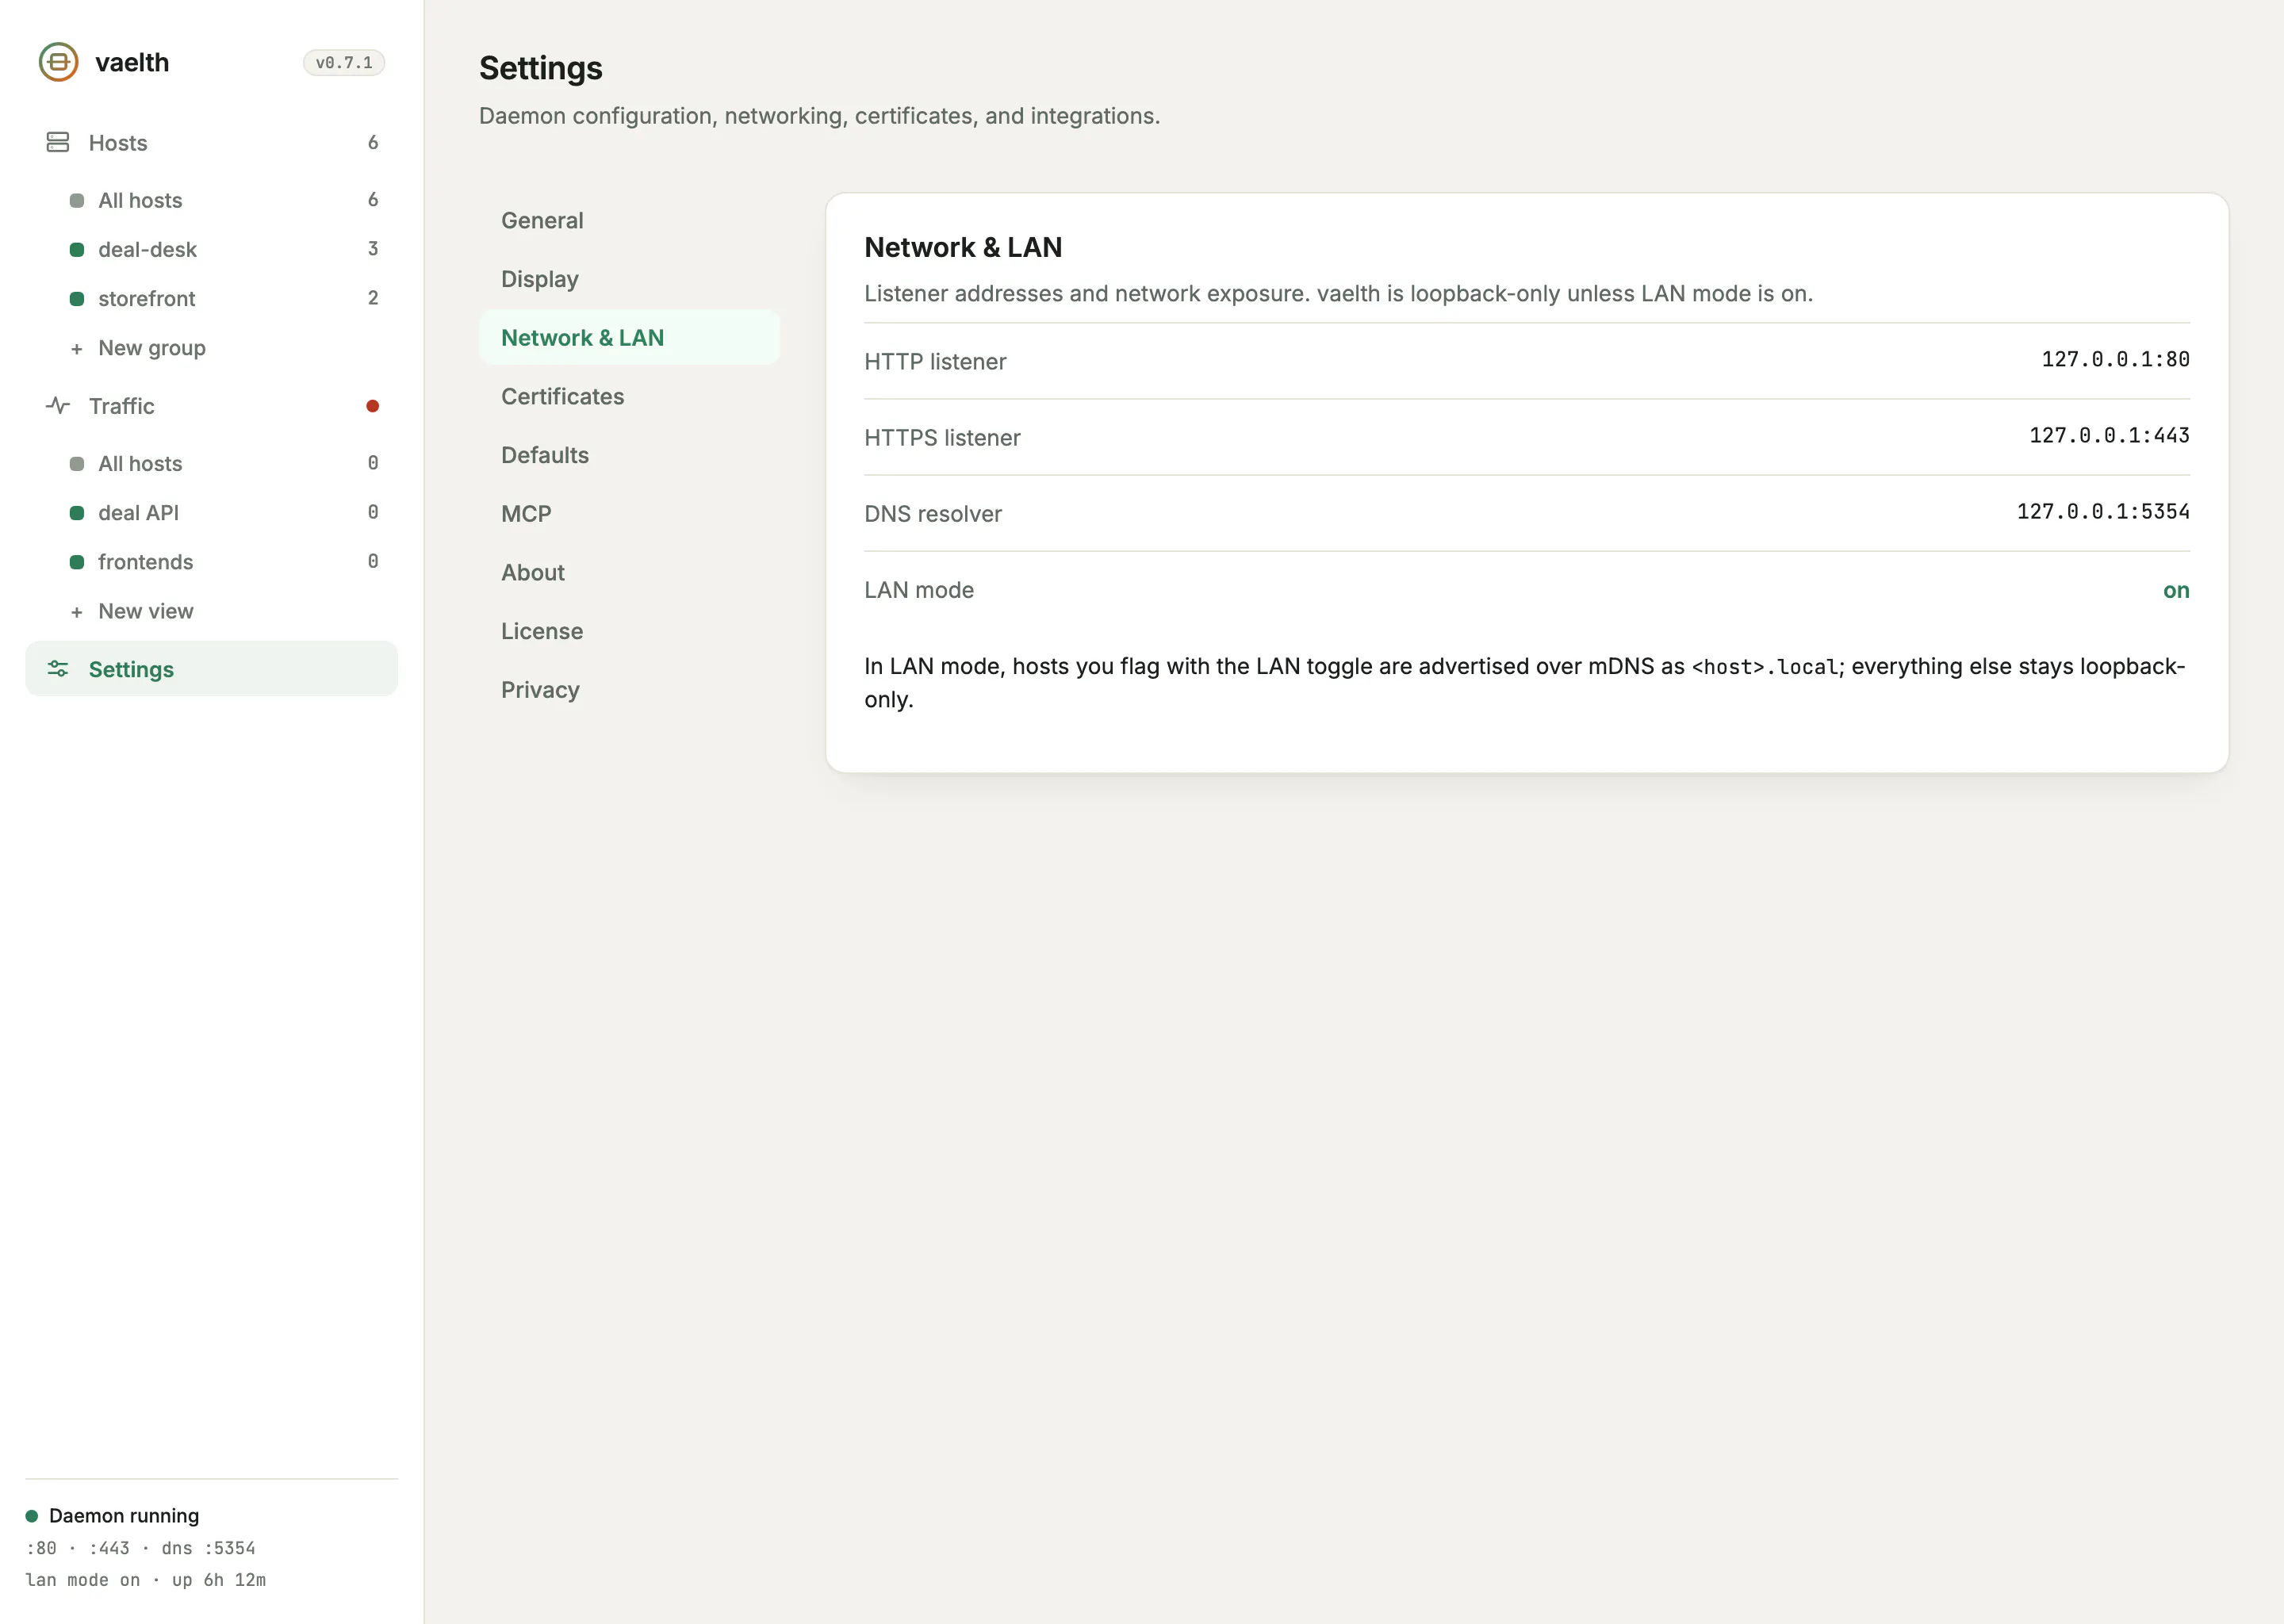The image size is (2284, 1624).
Task: Click the gray dot of All hosts under Traffic
Action: point(77,463)
